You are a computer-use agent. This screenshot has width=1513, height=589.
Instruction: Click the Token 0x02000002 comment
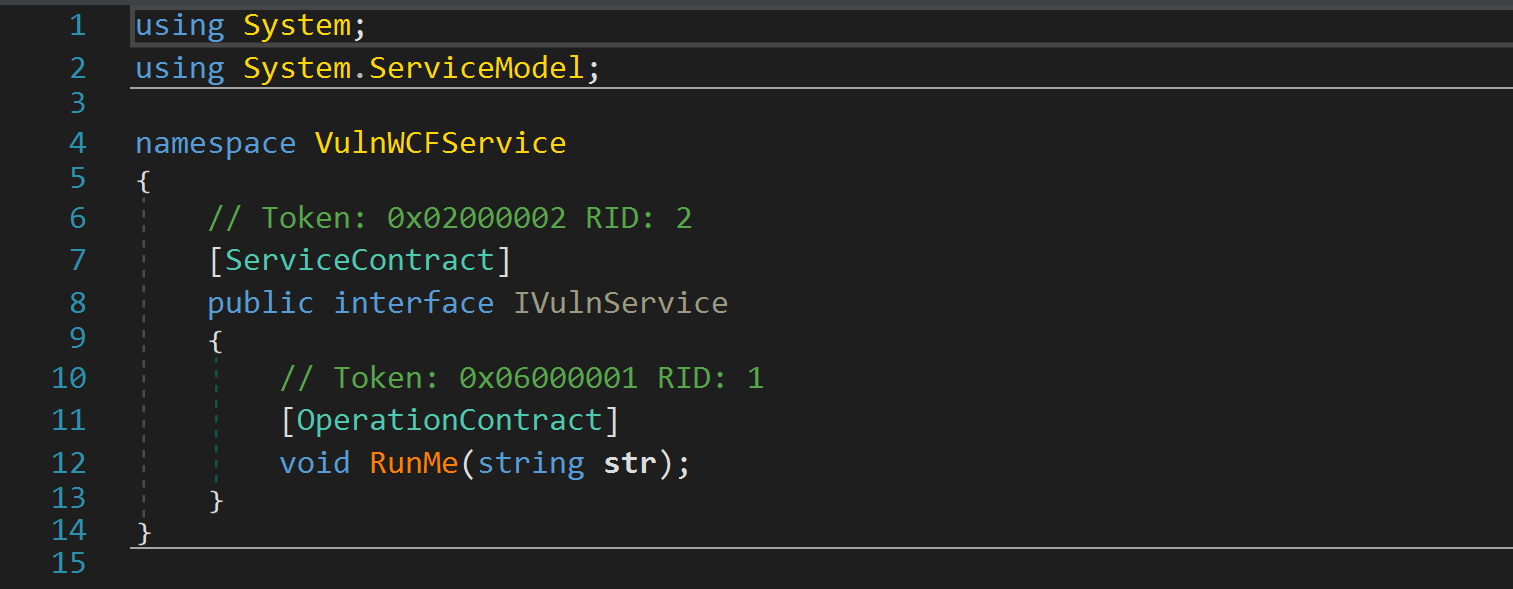click(450, 217)
